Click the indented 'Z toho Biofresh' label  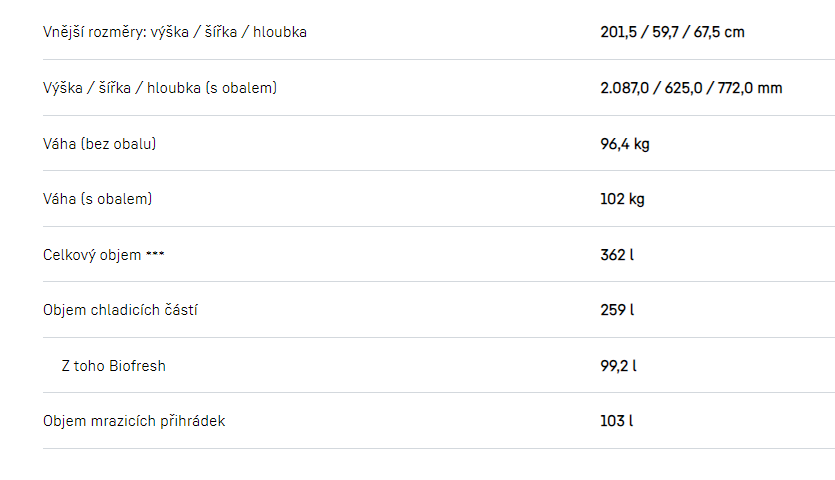click(x=113, y=366)
